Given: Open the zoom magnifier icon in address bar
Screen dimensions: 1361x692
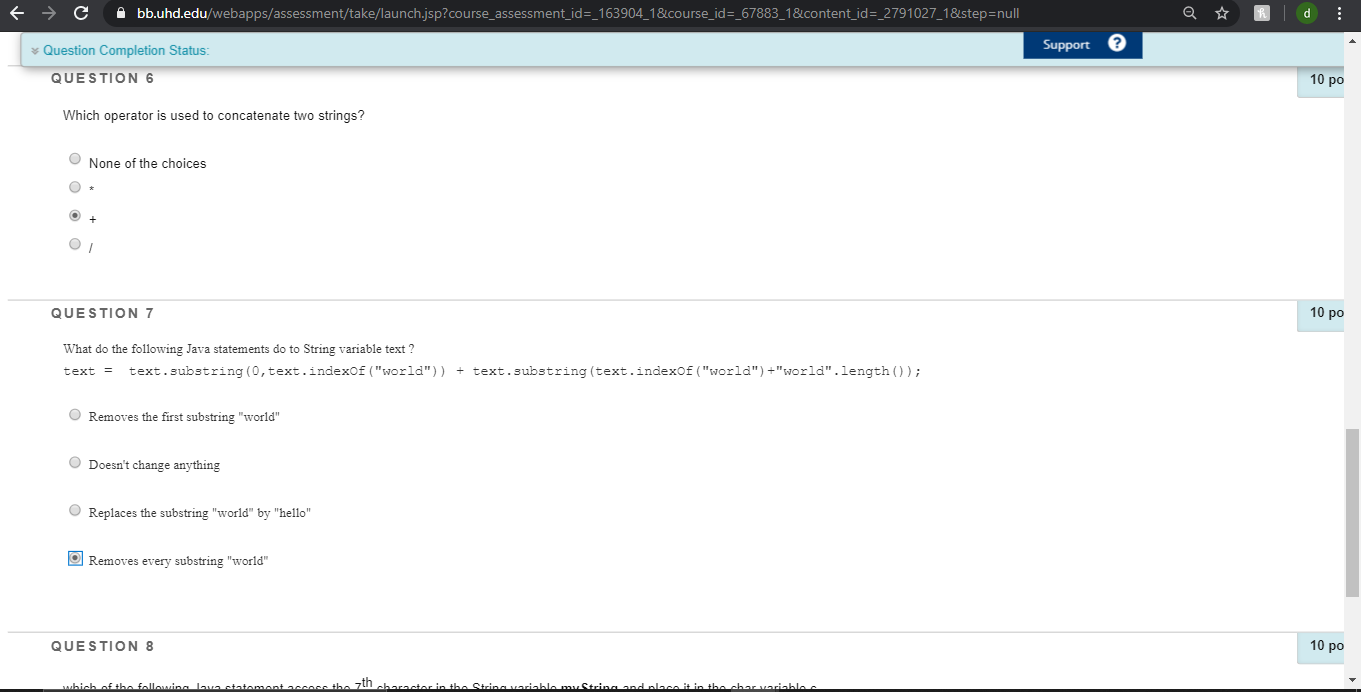Looking at the screenshot, I should tap(1190, 14).
